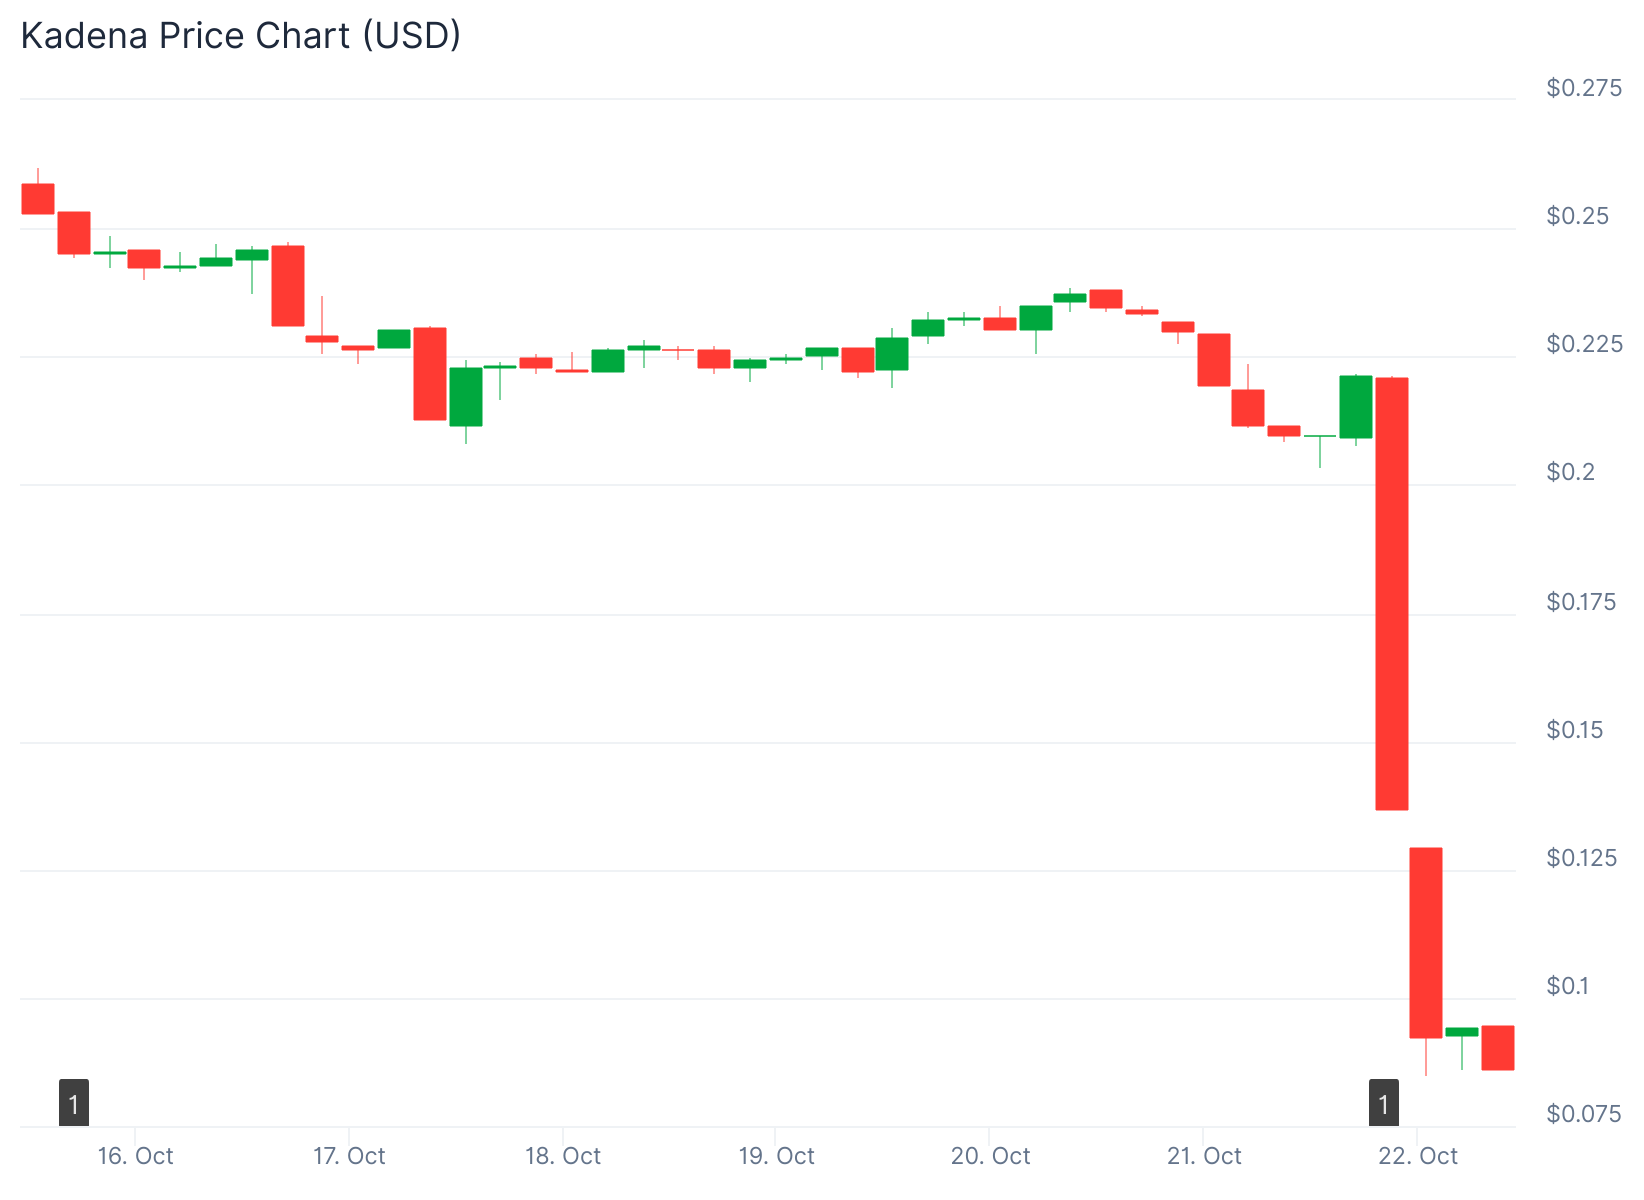Click the 22. Oct date label
Viewport: 1644px width, 1200px height.
coord(1418,1156)
